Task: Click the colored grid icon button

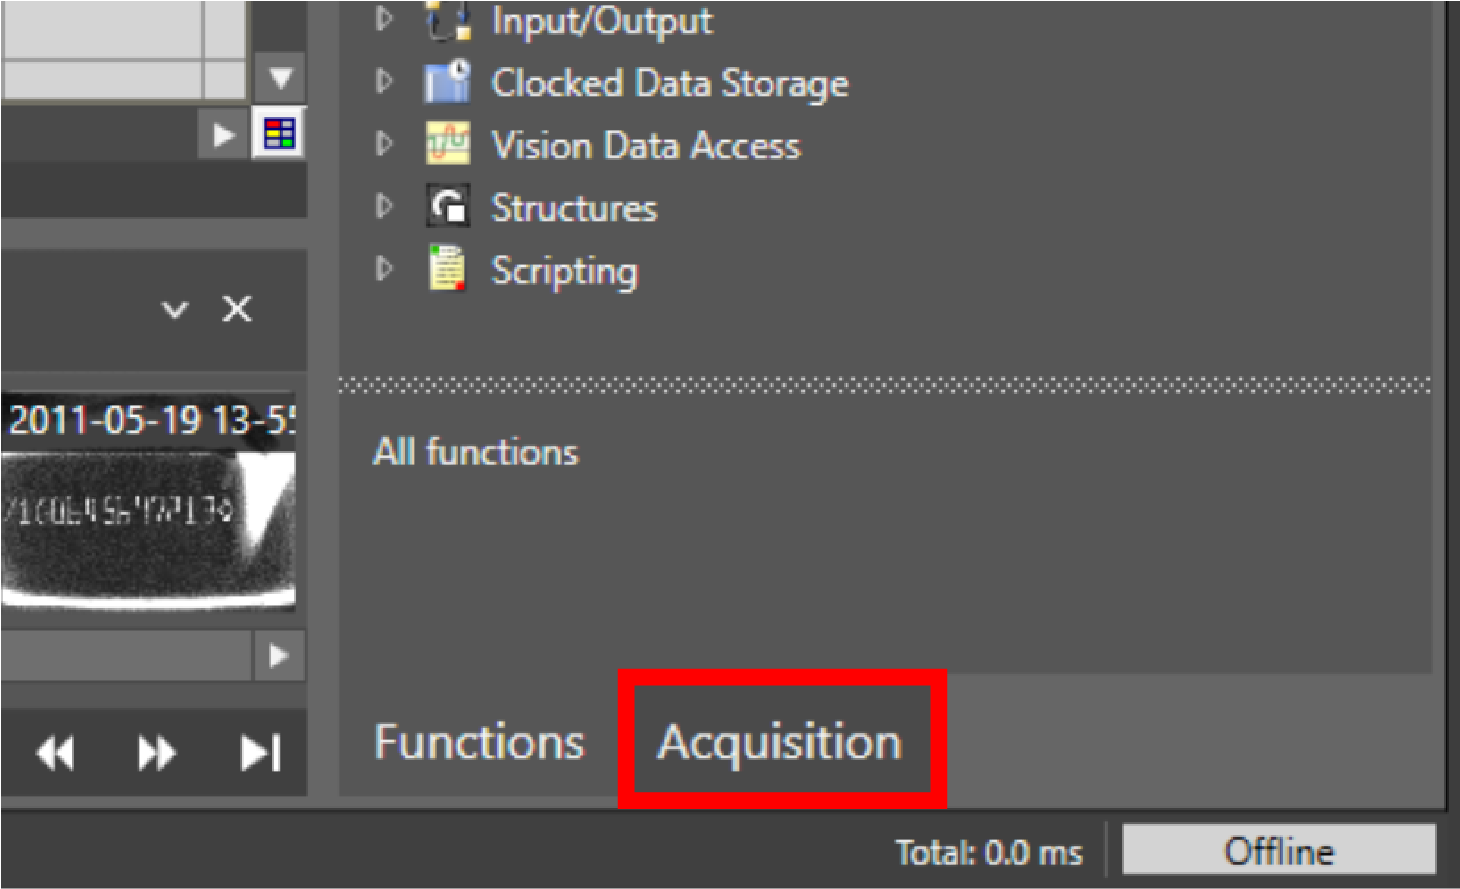Action: pos(279,134)
